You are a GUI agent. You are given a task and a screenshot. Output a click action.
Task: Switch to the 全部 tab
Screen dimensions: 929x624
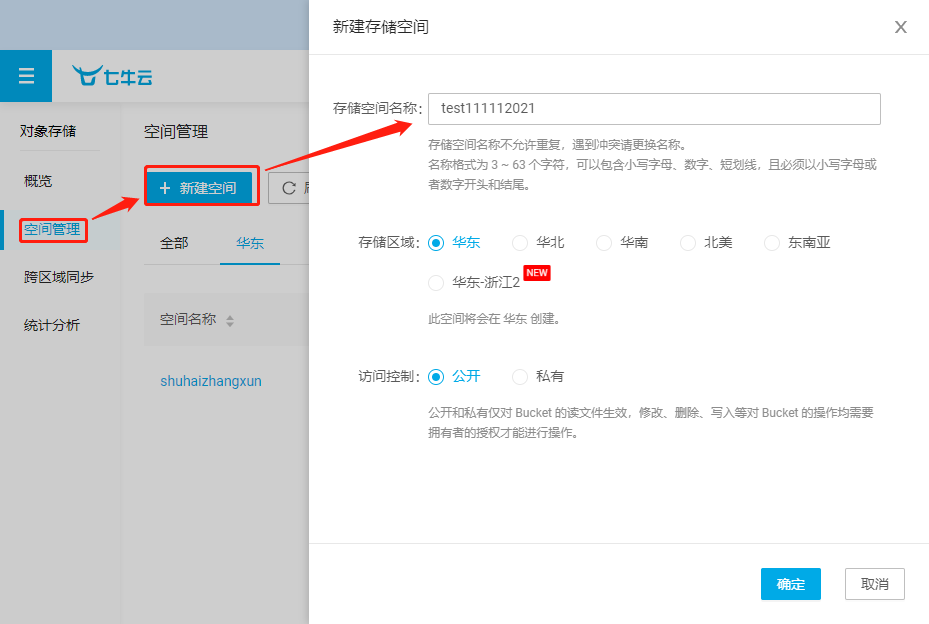click(x=175, y=242)
